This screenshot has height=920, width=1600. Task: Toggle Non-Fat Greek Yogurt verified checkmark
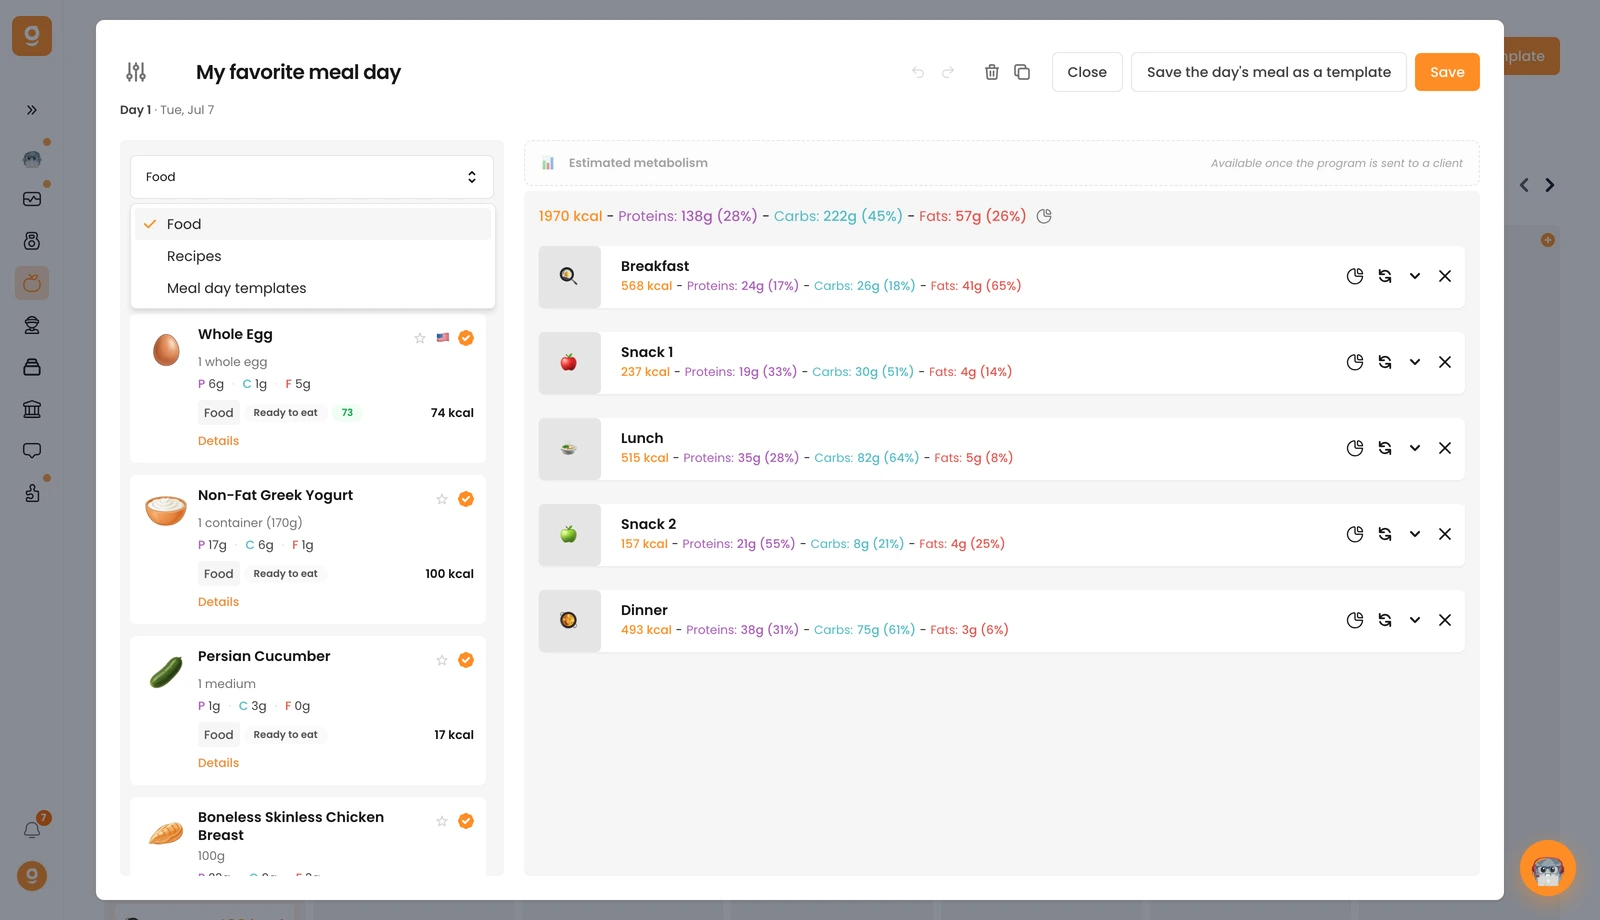point(466,499)
